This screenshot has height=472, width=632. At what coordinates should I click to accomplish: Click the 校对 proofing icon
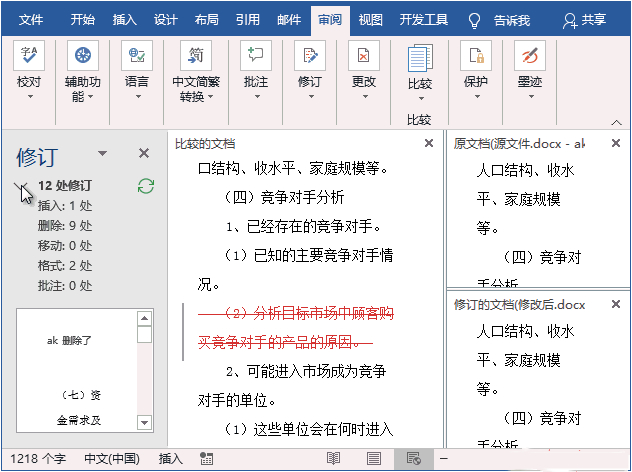pyautogui.click(x=29, y=56)
